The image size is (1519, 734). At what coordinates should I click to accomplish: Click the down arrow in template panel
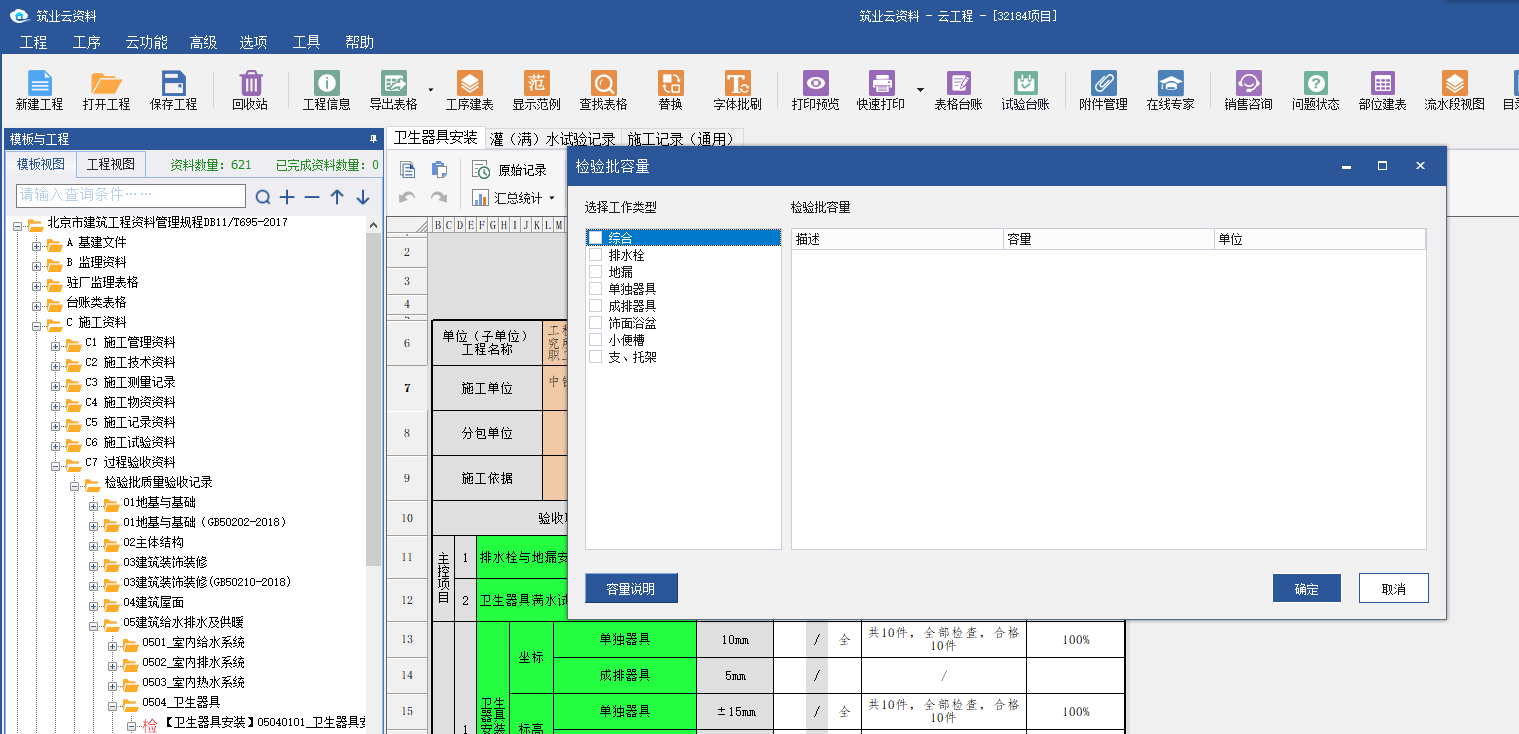[362, 197]
